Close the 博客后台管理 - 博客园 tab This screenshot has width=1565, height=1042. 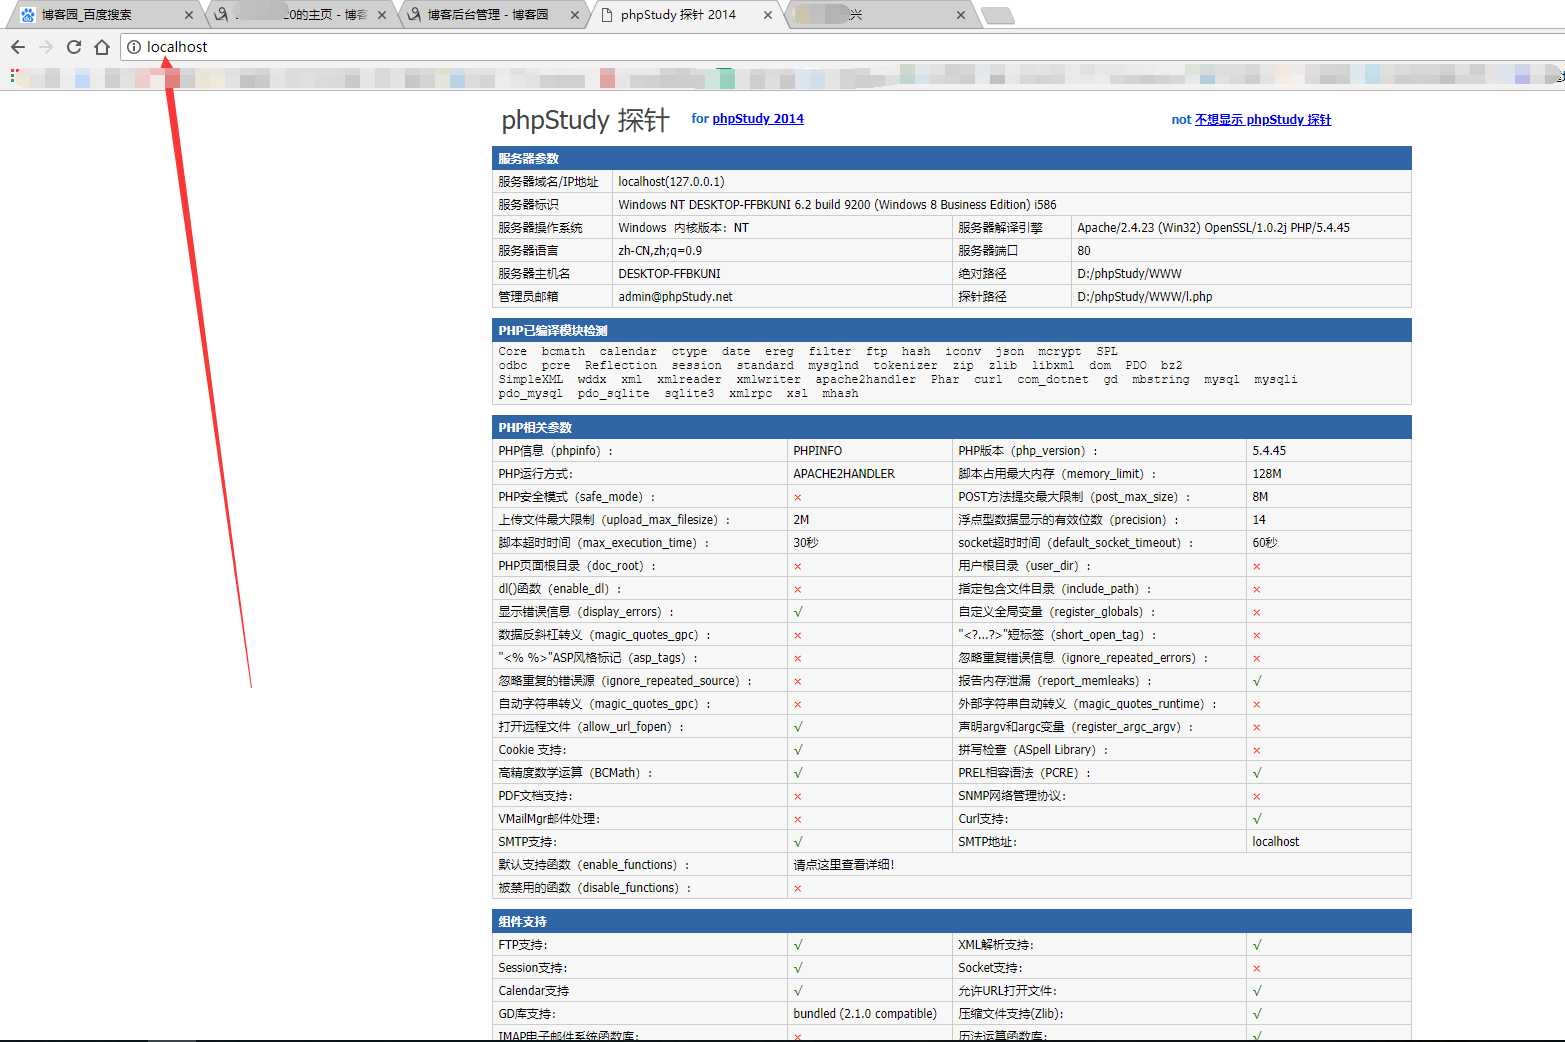(575, 15)
